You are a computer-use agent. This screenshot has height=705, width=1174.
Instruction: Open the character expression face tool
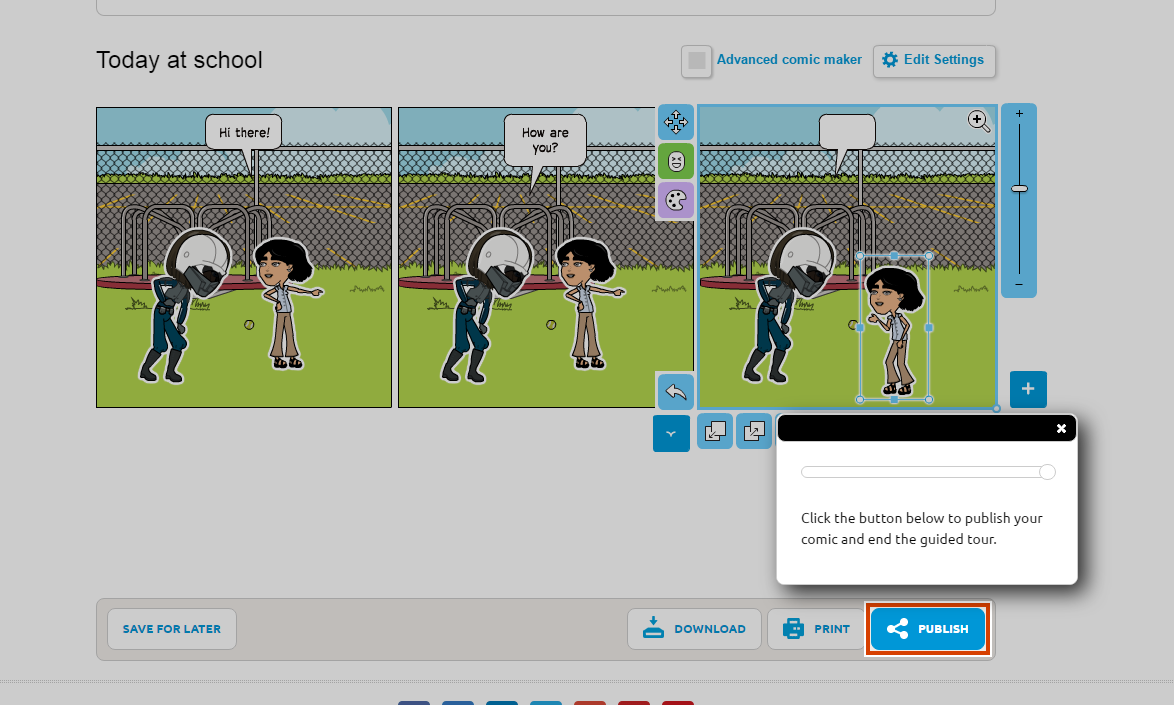(676, 161)
